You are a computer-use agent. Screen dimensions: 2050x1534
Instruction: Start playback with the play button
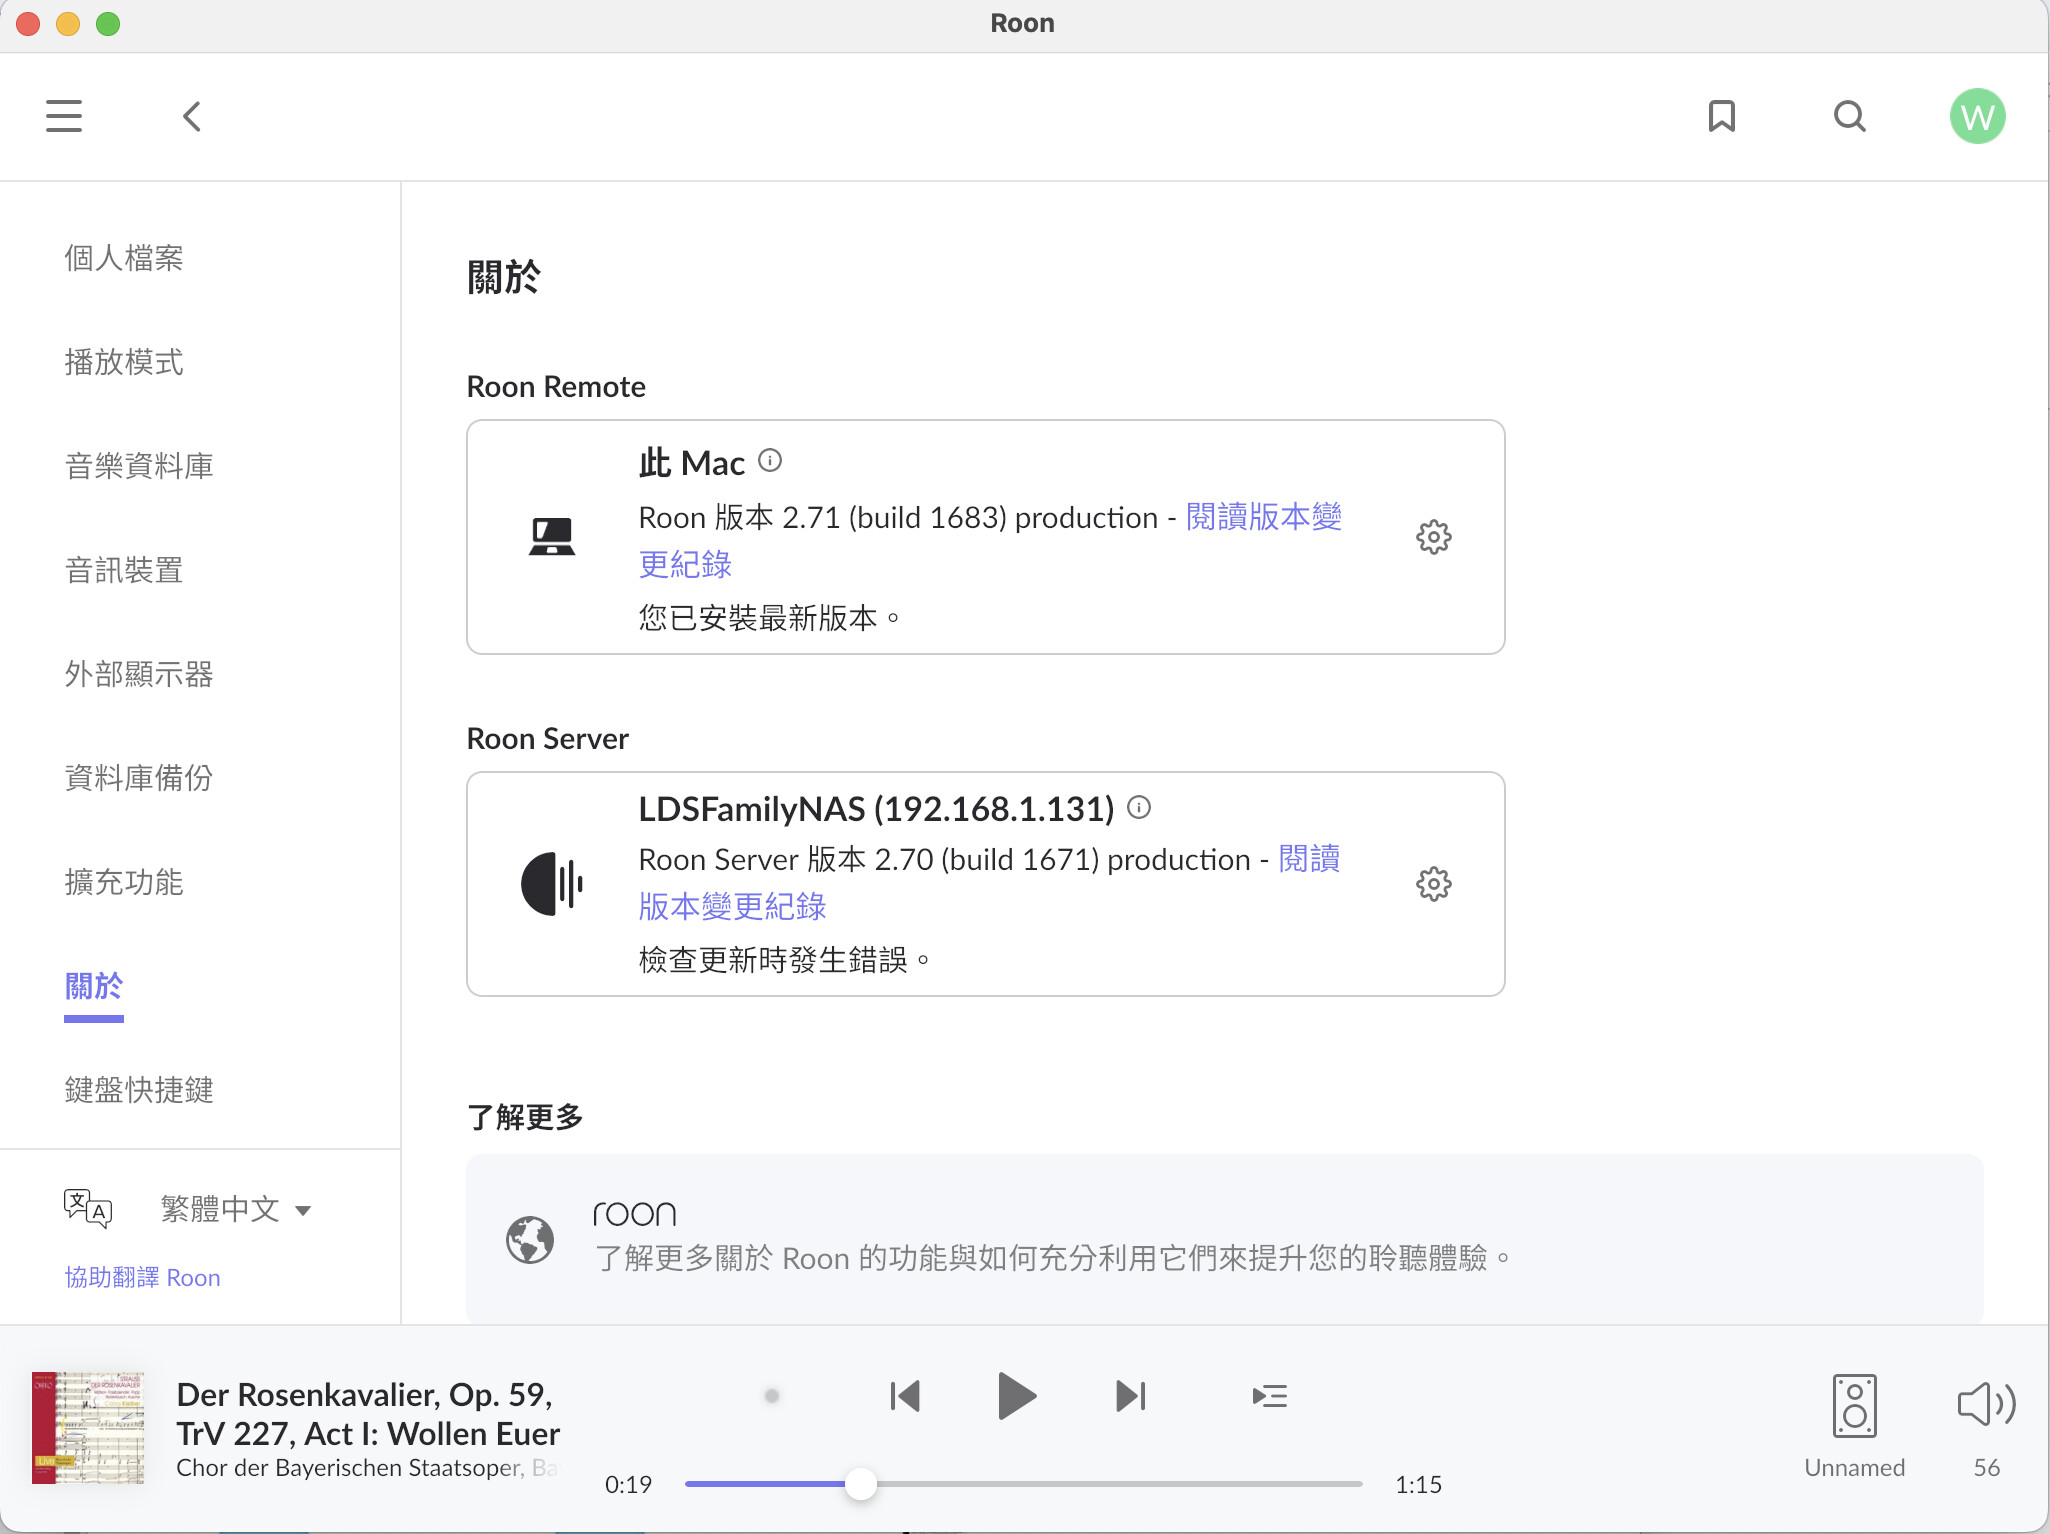coord(1017,1396)
